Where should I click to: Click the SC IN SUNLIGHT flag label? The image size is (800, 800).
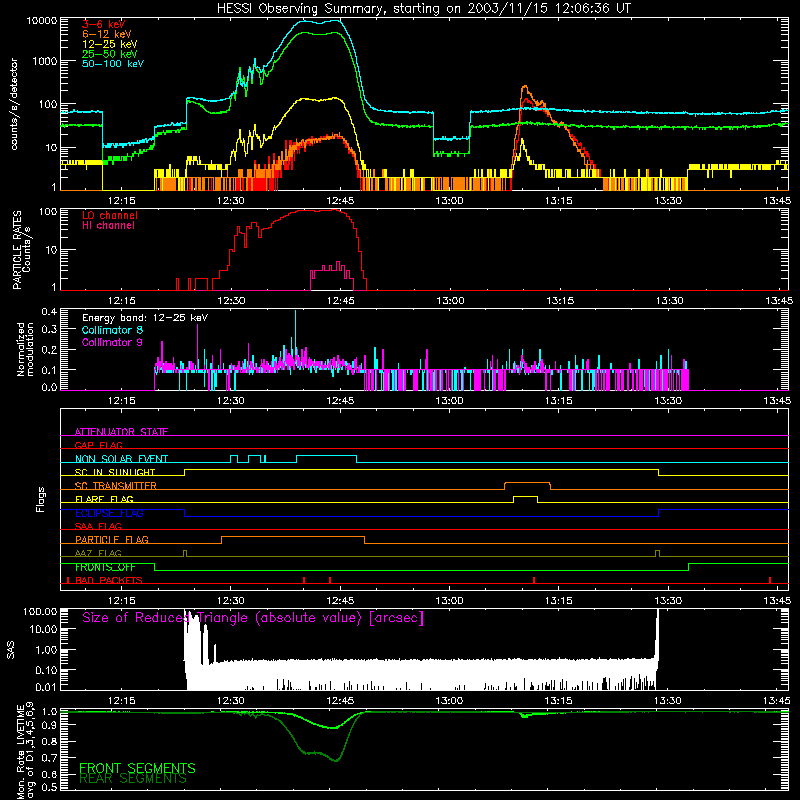point(115,472)
